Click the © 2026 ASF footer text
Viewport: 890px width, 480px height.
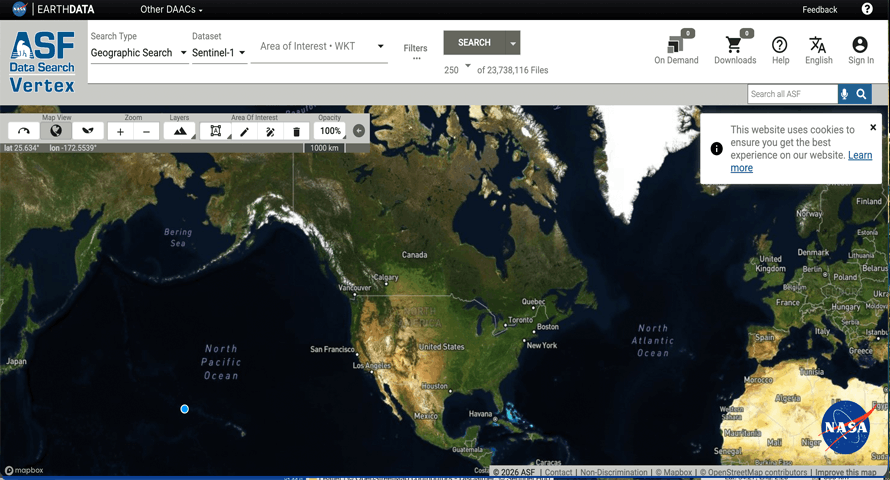(514, 472)
